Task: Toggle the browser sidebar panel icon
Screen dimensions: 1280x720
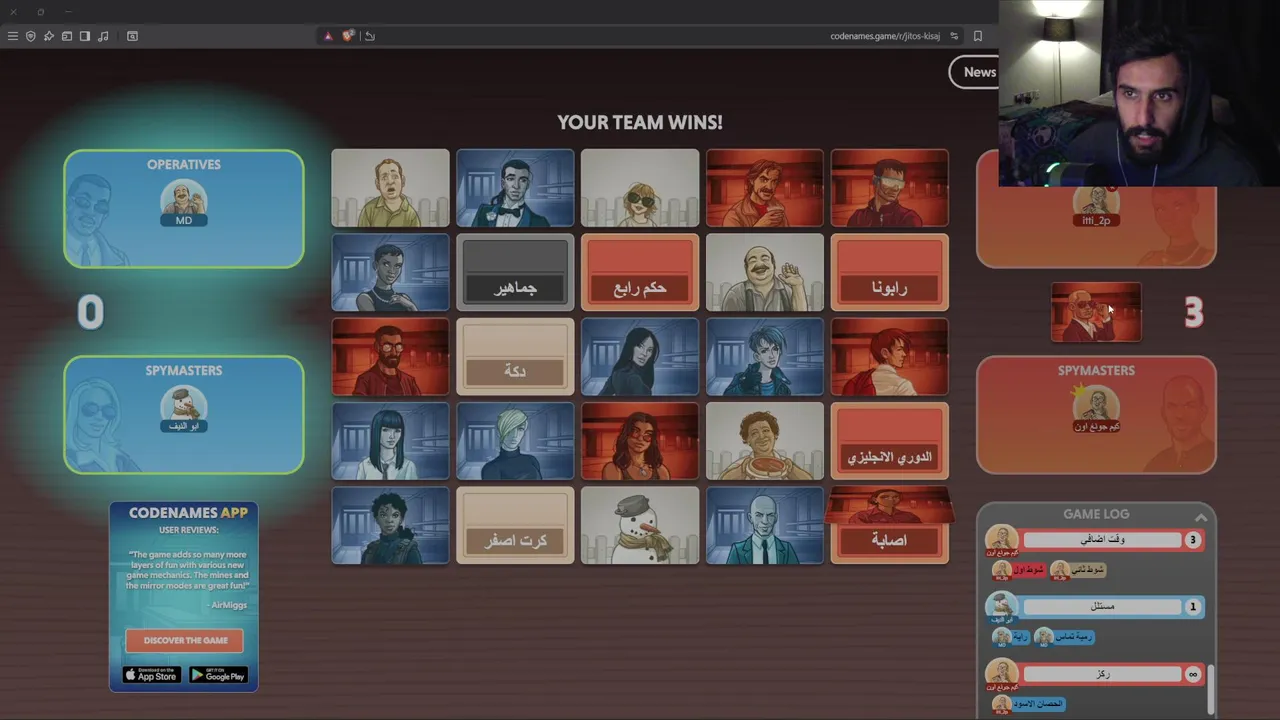Action: coord(85,36)
